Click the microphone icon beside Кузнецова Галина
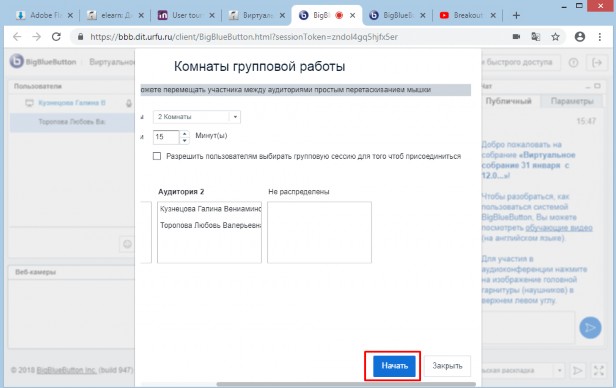 (128, 103)
